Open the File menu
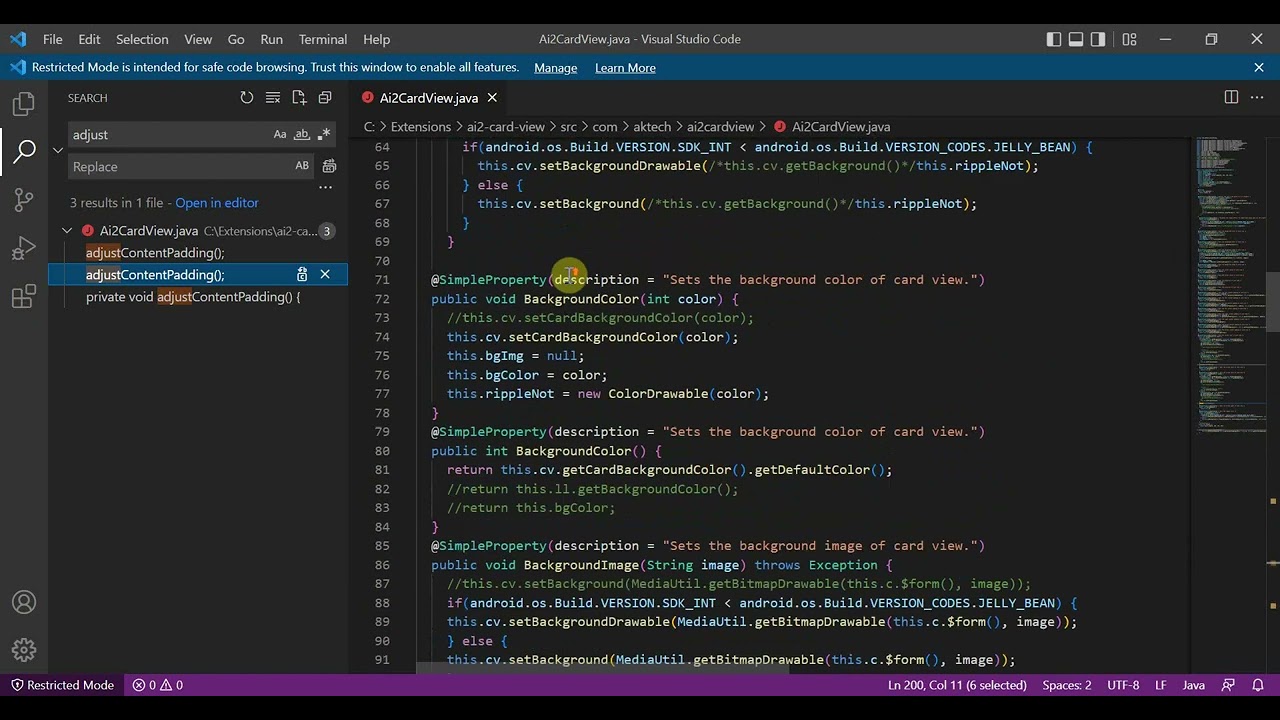1280x720 pixels. coord(53,39)
